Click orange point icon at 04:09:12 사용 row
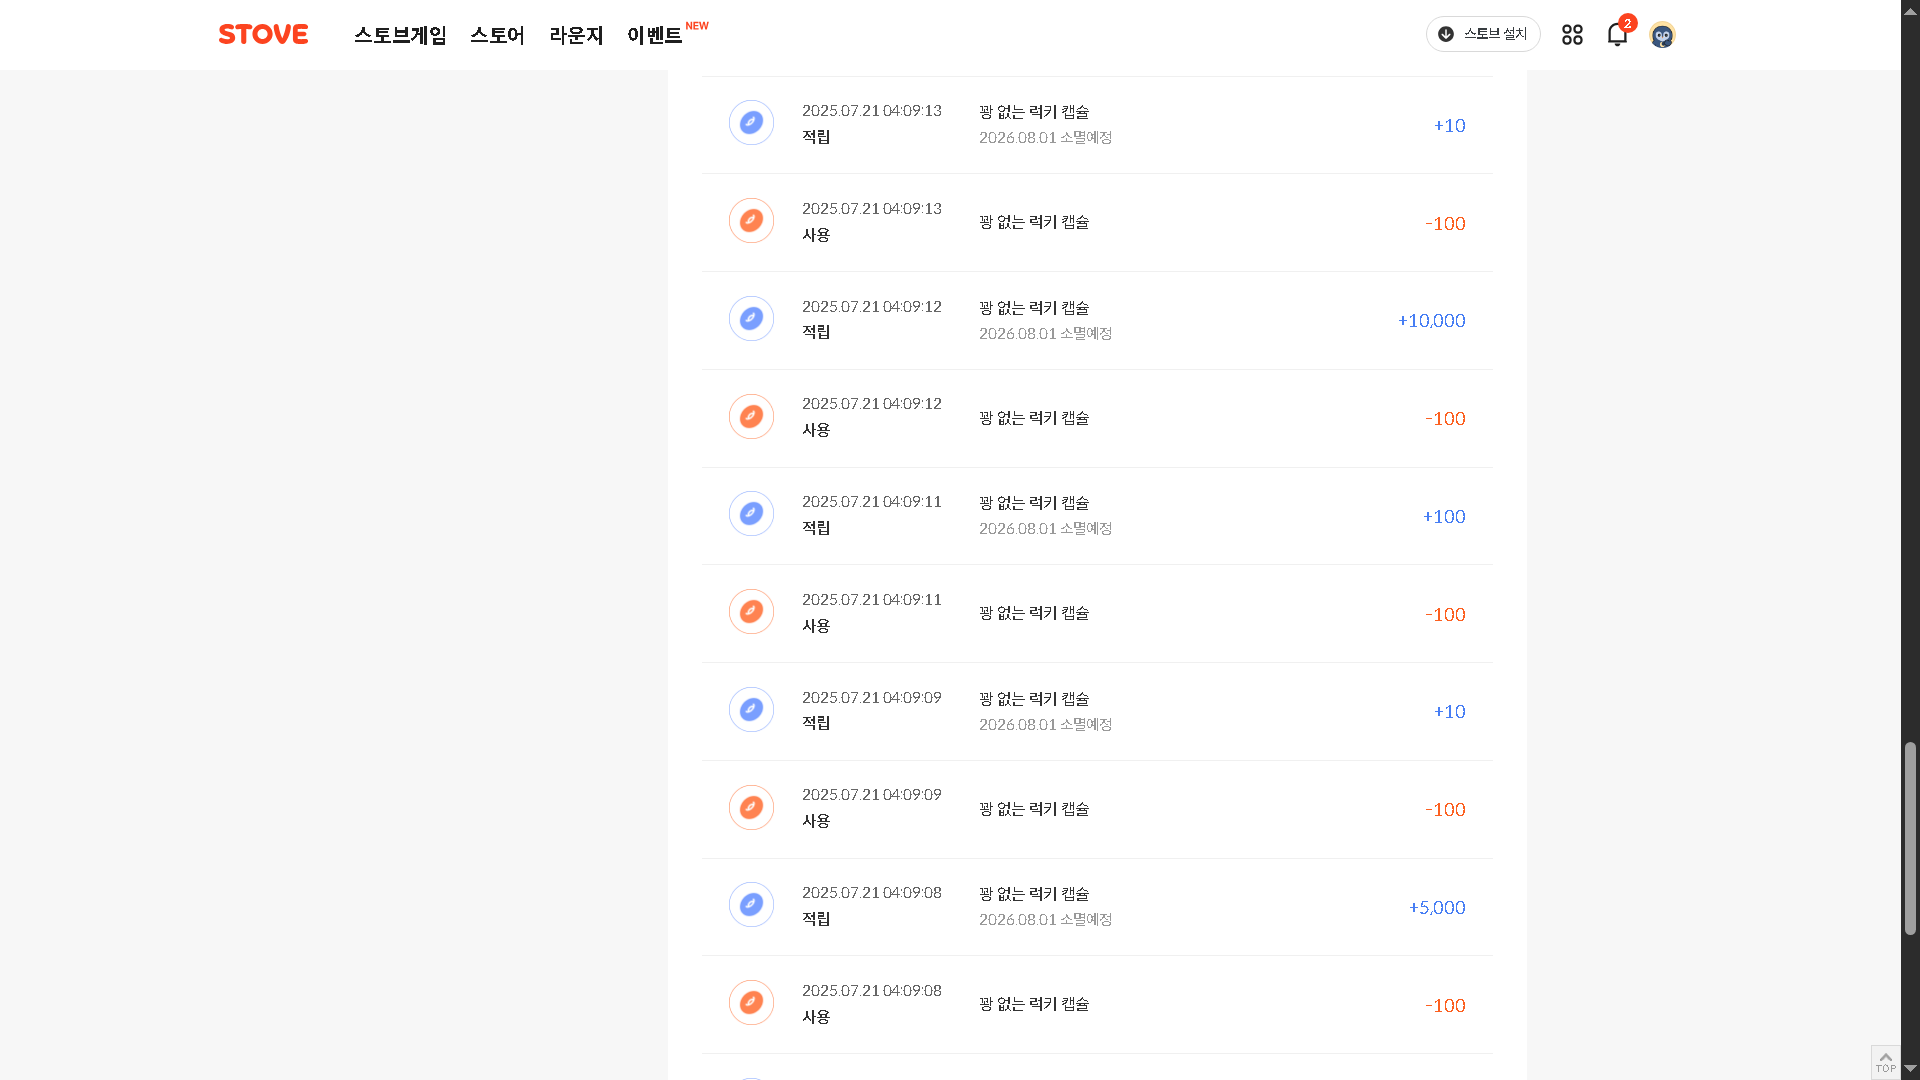Viewport: 1920px width, 1080px height. (751, 417)
